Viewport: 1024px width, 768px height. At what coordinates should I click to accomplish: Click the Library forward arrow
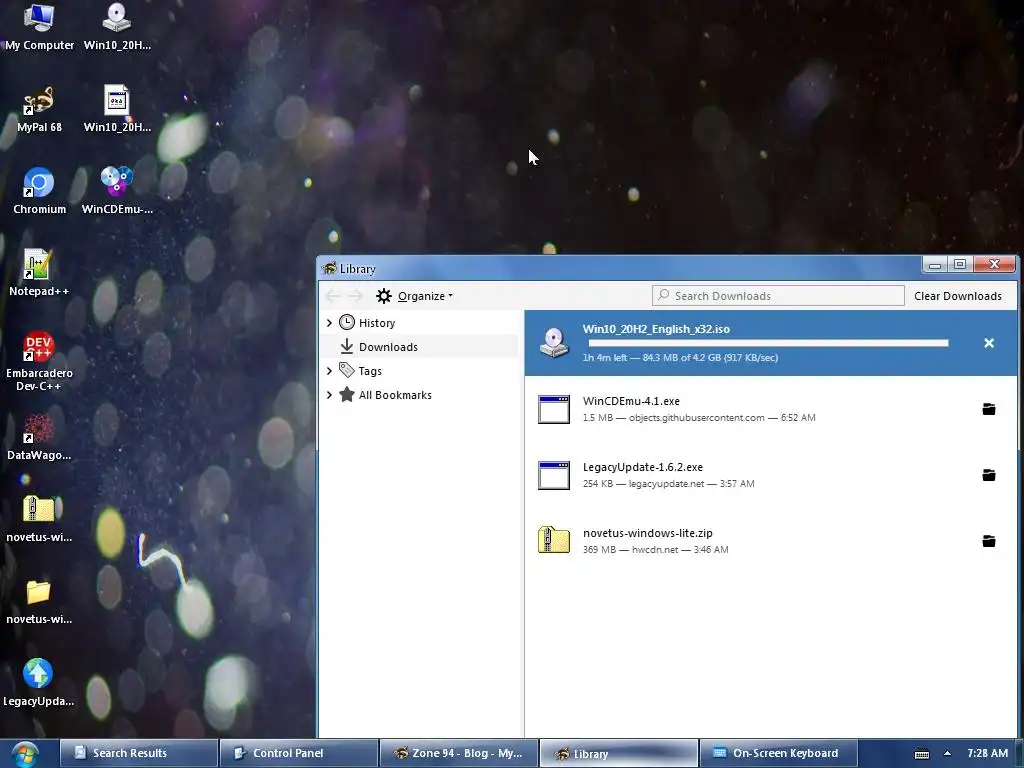[x=355, y=296]
